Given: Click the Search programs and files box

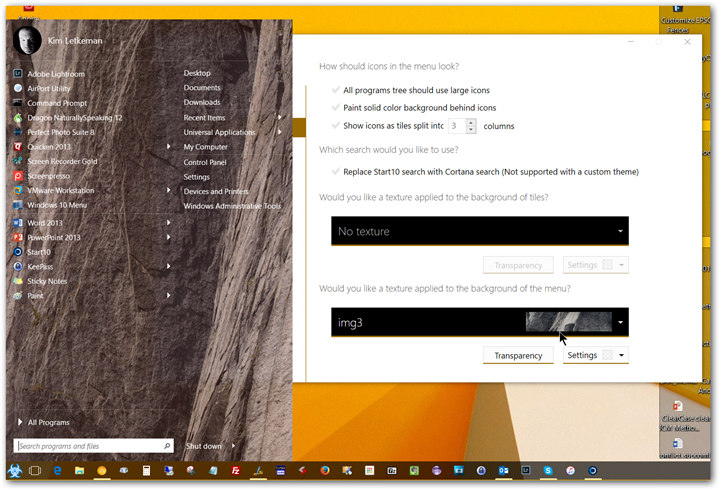Looking at the screenshot, I should point(94,446).
